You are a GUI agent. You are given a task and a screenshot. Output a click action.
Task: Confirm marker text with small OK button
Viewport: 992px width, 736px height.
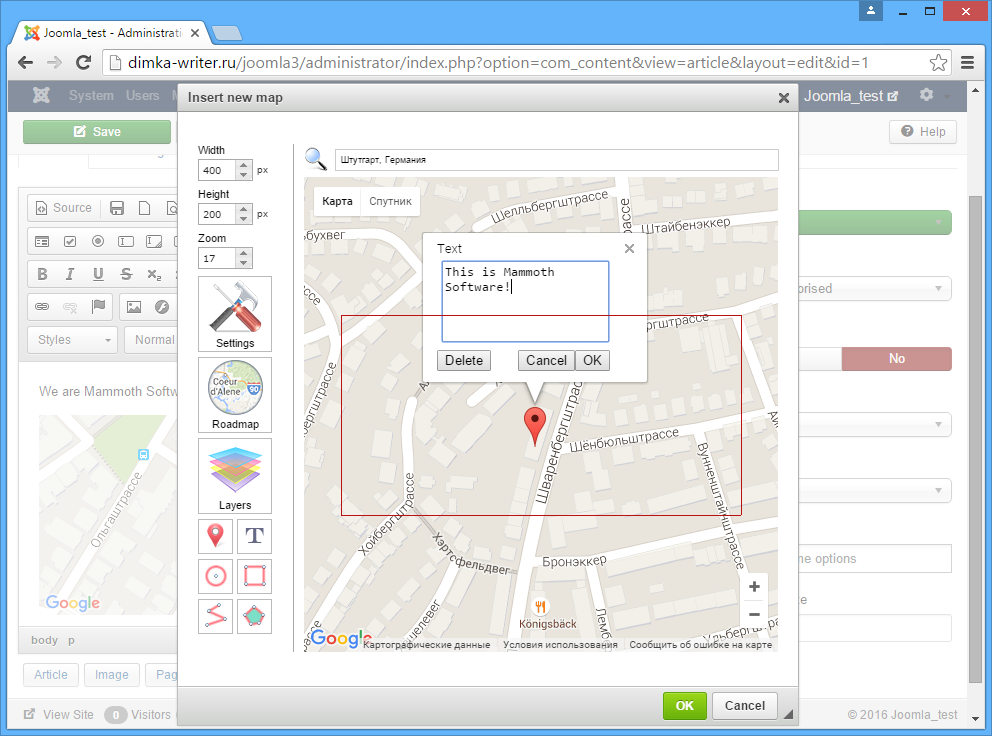click(x=592, y=361)
